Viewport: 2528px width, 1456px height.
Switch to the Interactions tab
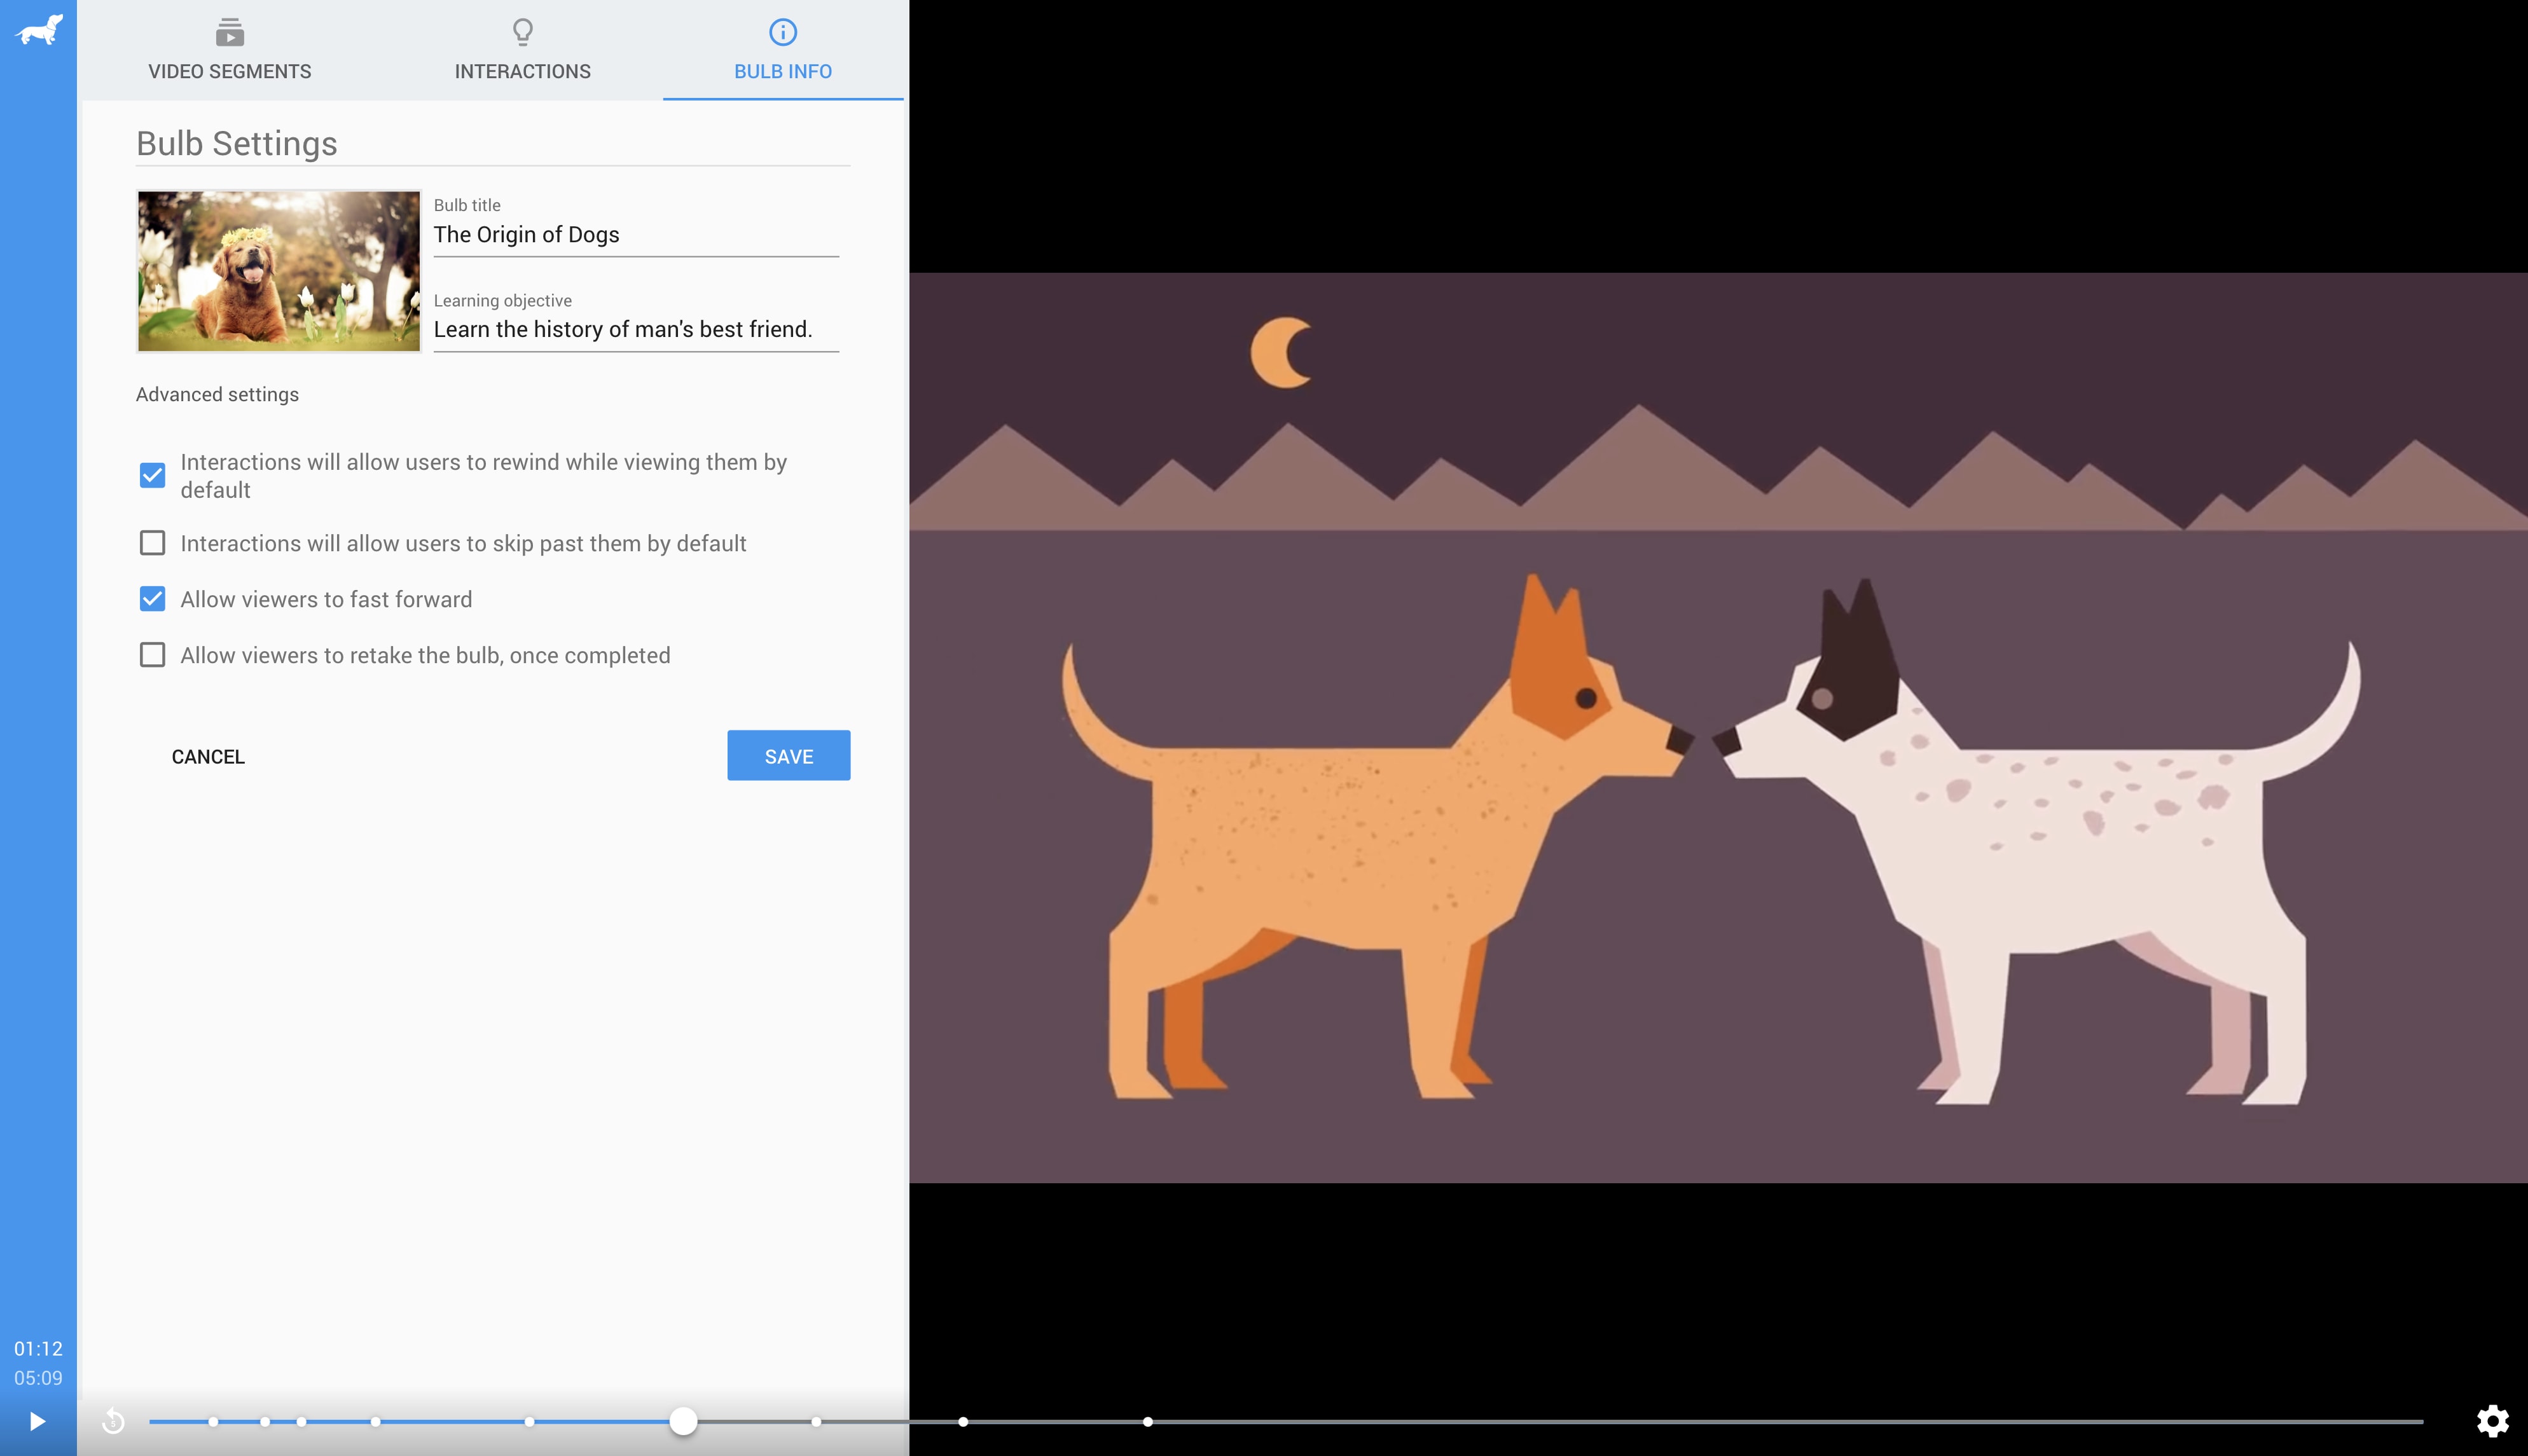pos(522,49)
